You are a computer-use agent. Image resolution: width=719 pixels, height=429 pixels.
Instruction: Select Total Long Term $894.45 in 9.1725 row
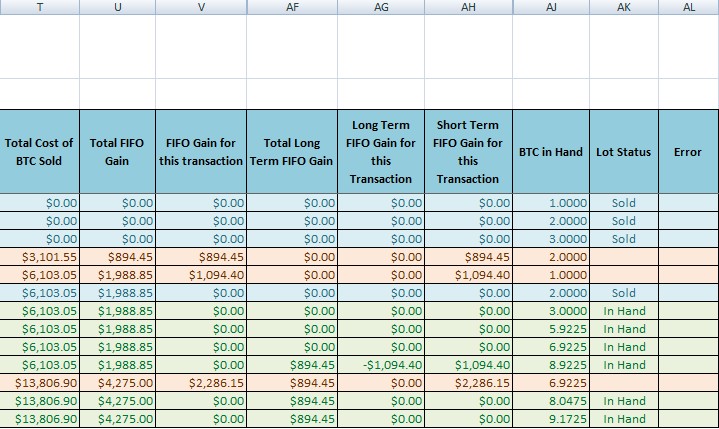pyautogui.click(x=292, y=419)
